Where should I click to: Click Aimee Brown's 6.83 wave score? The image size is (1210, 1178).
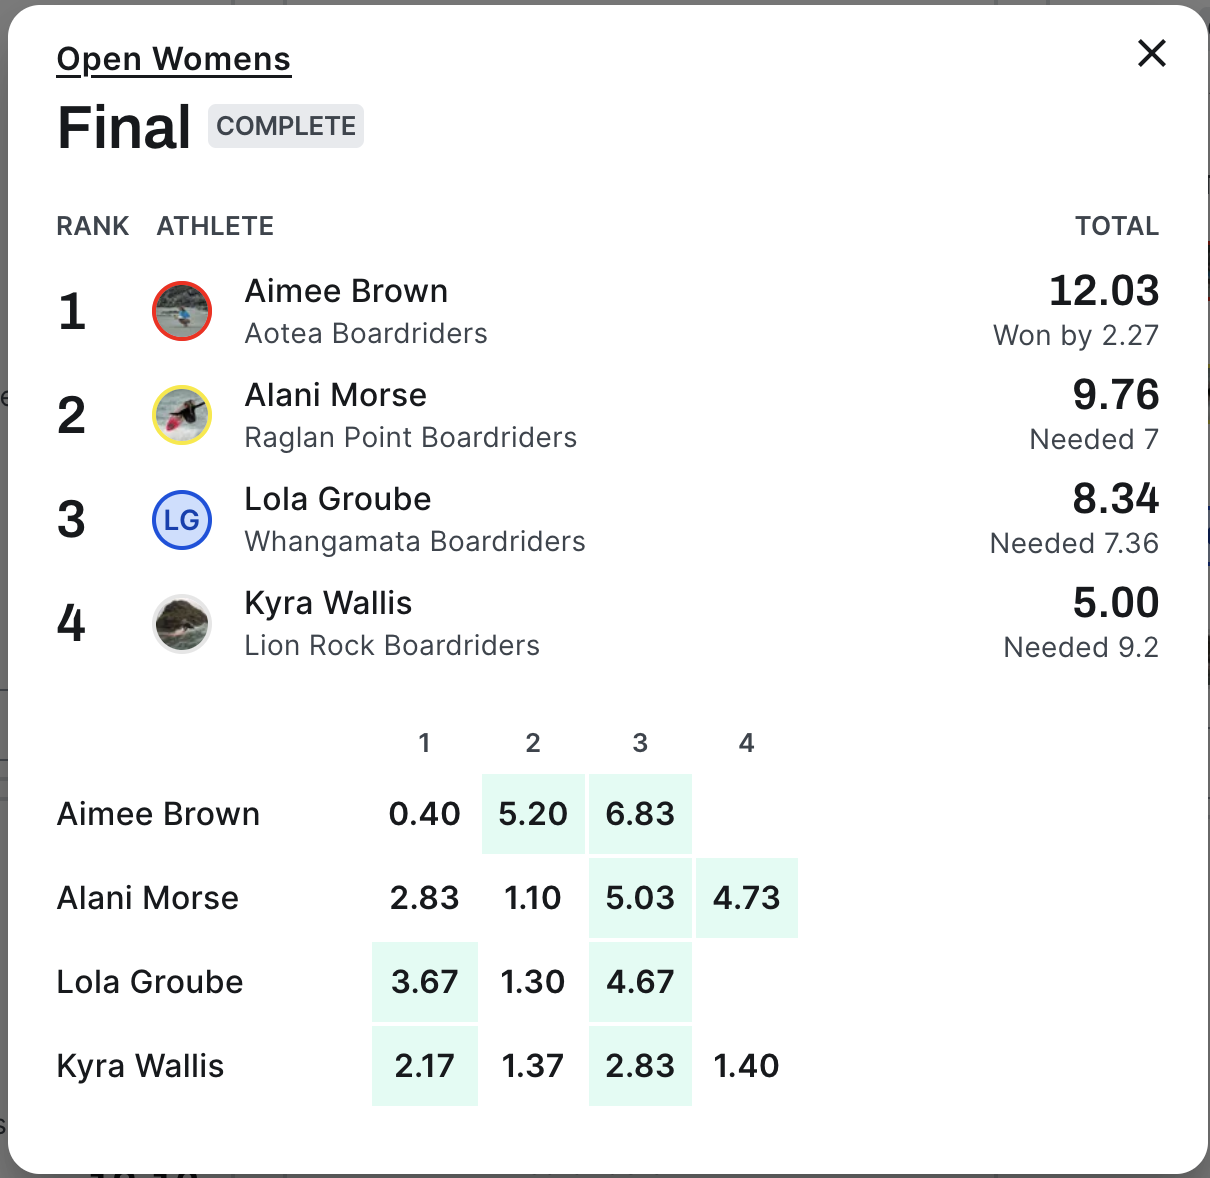(x=640, y=814)
